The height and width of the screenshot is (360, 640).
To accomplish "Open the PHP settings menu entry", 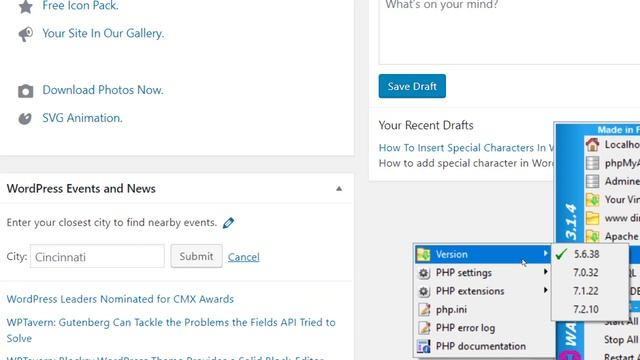I will (483, 273).
